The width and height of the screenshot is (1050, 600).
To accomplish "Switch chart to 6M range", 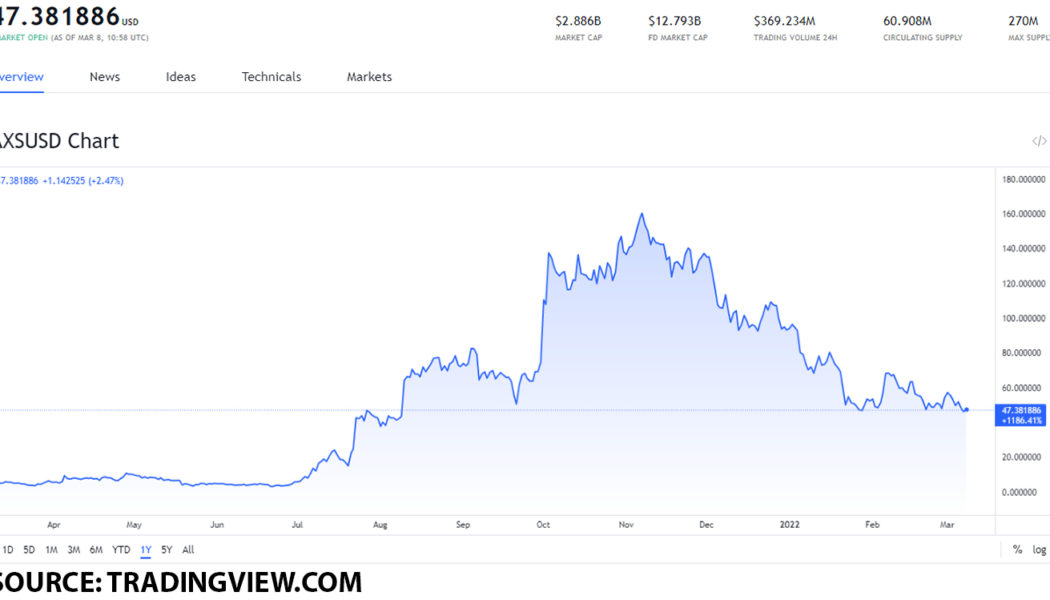I will coord(96,550).
